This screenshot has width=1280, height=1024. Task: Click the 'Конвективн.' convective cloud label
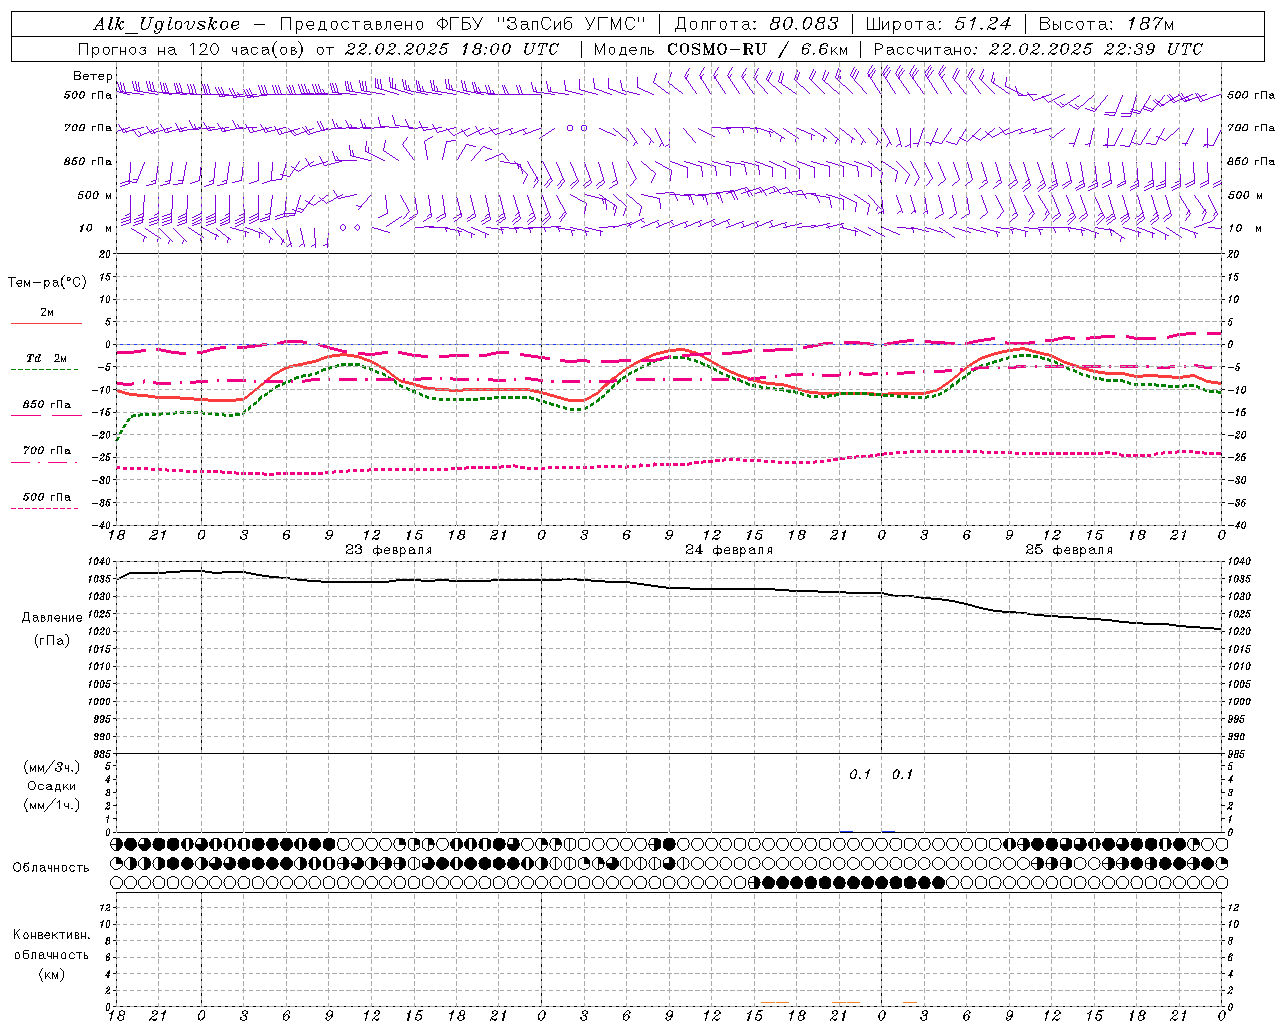click(x=52, y=935)
